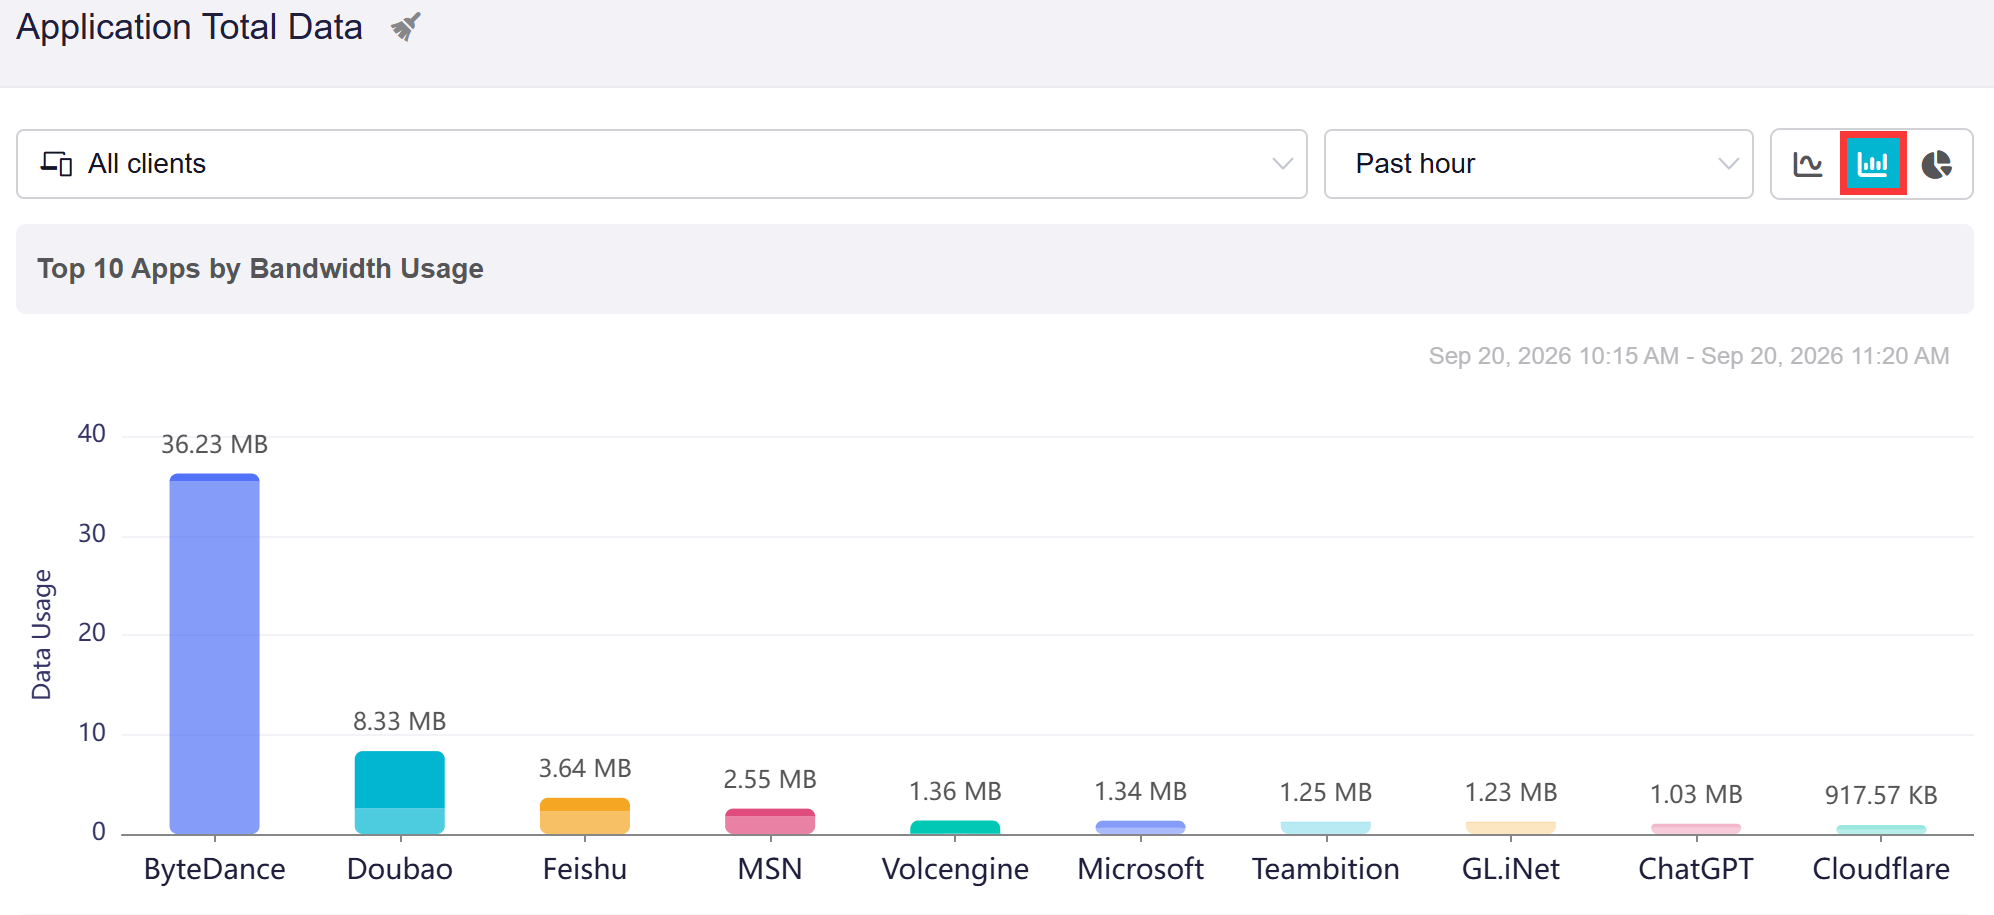
Task: Click the 1.36 MB value label
Action: tap(955, 791)
